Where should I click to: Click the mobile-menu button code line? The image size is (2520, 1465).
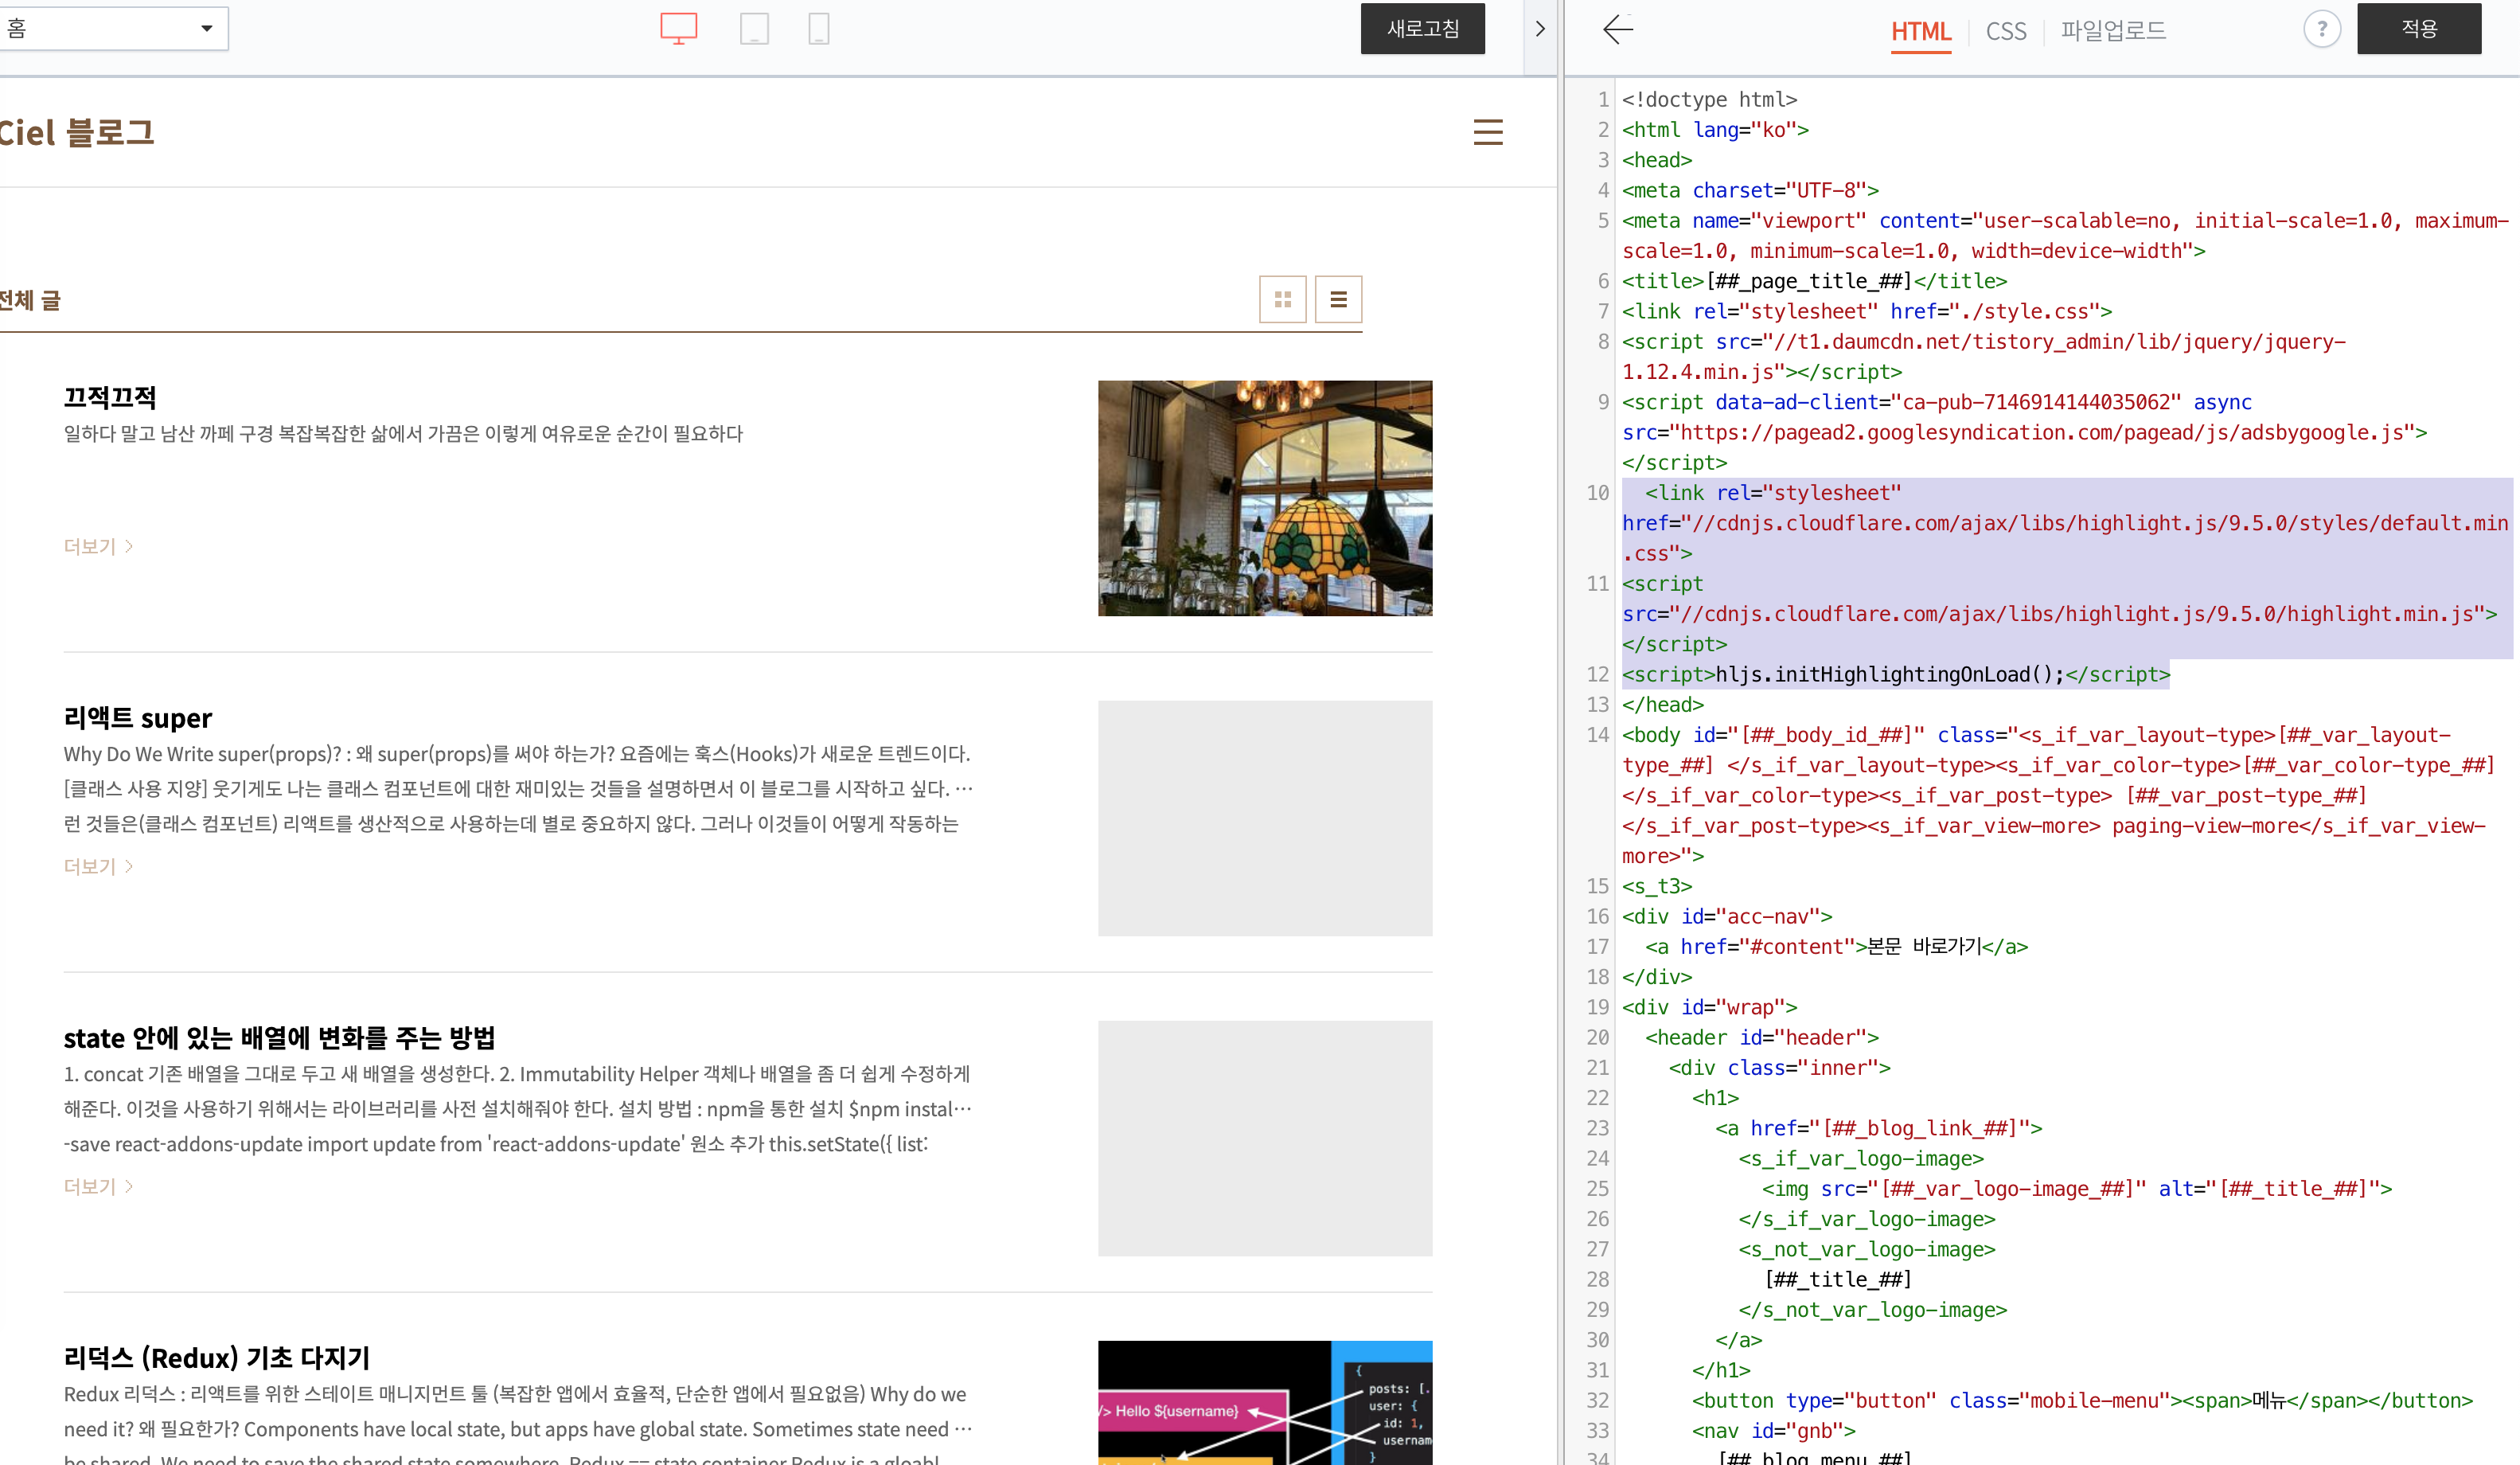2082,1400
